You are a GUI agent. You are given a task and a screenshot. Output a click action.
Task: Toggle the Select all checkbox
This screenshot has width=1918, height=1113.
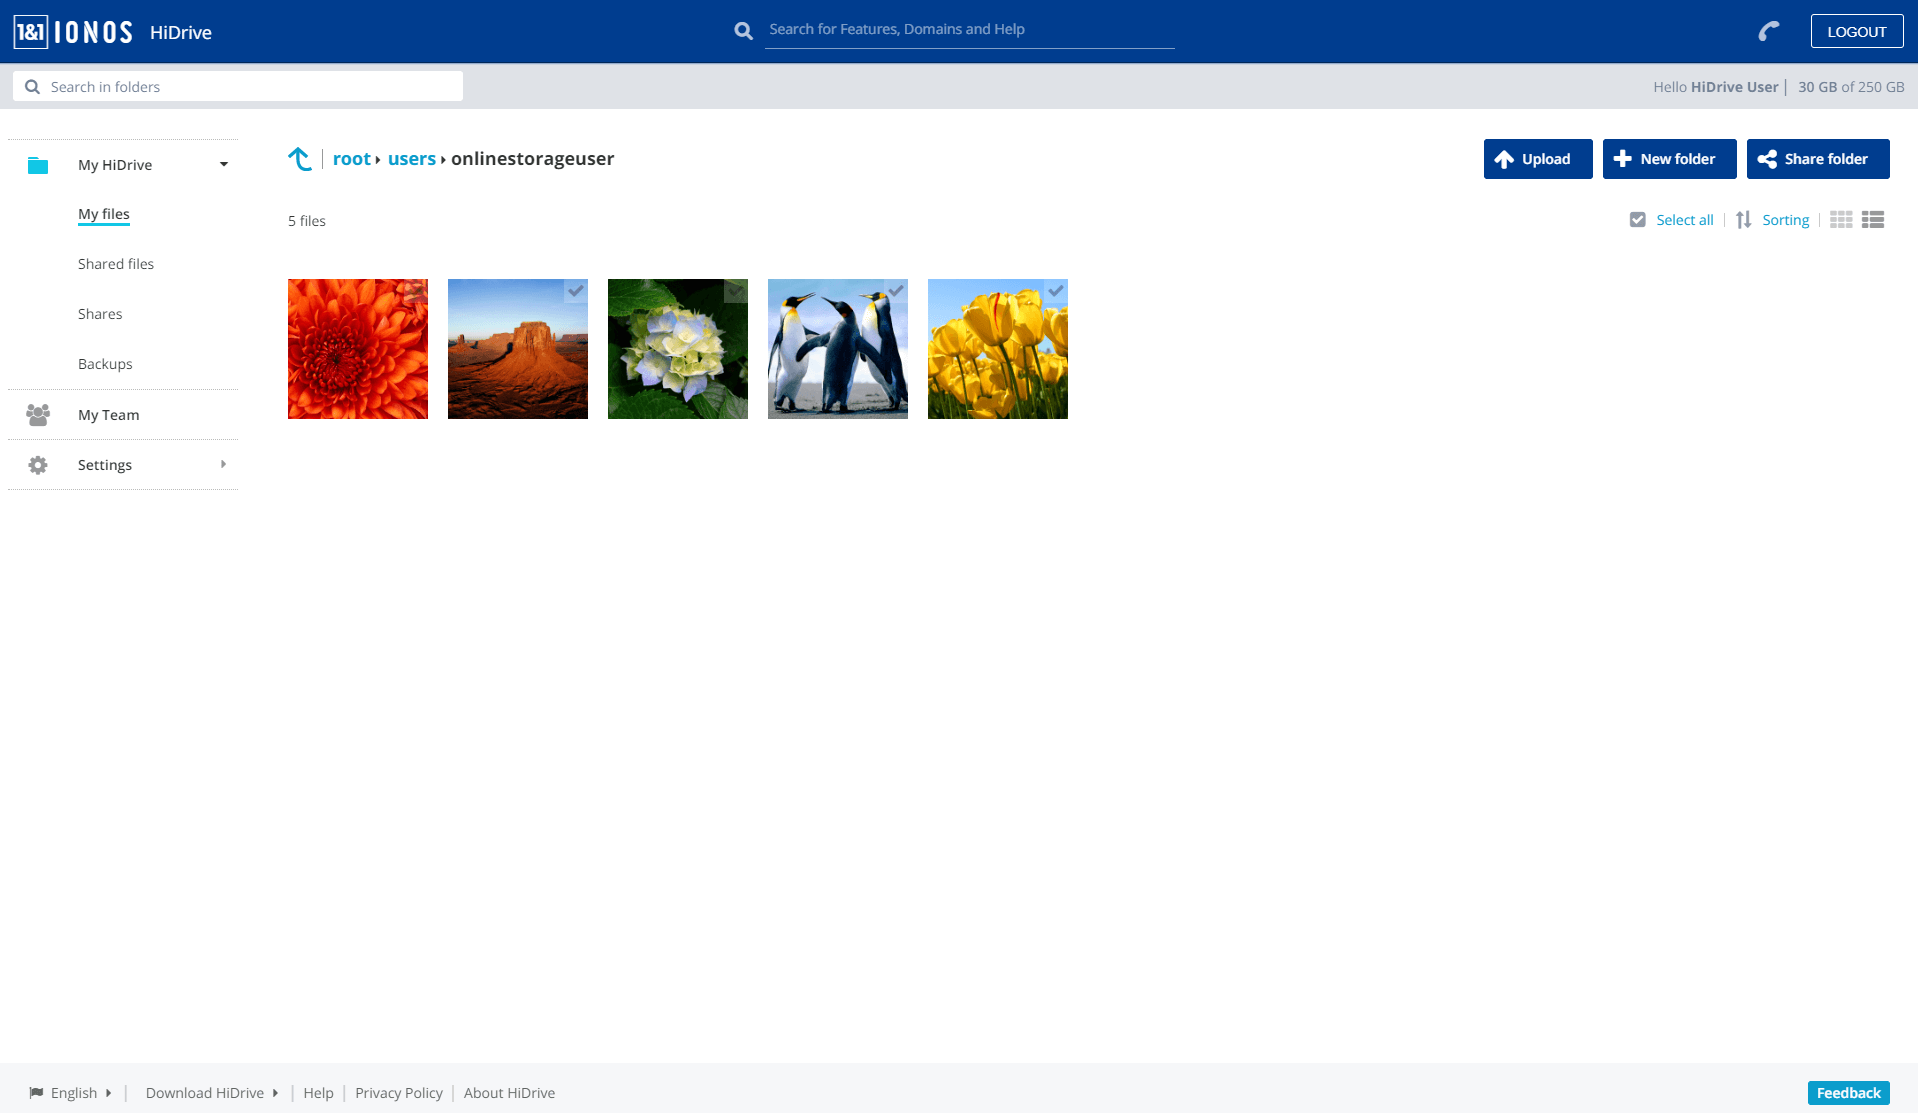click(1637, 220)
